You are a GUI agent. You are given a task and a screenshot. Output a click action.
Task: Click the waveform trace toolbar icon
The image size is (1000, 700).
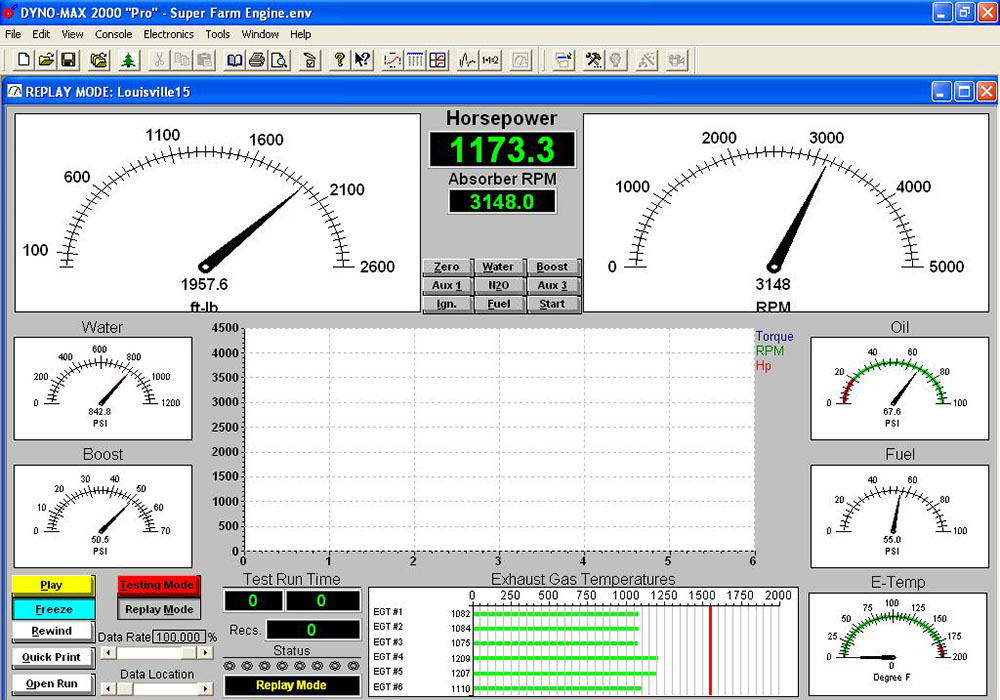pos(467,61)
